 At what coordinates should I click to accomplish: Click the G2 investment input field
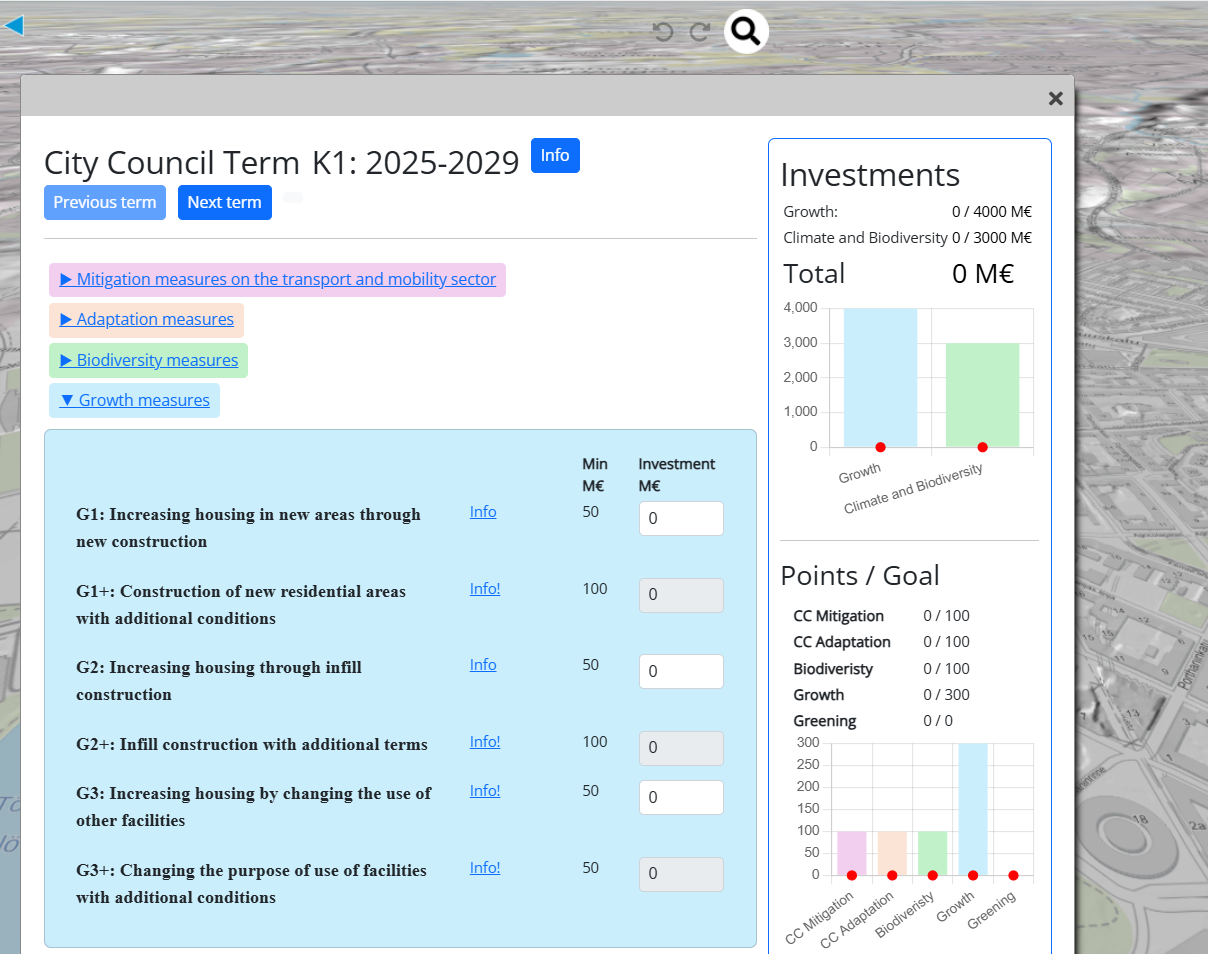(681, 672)
